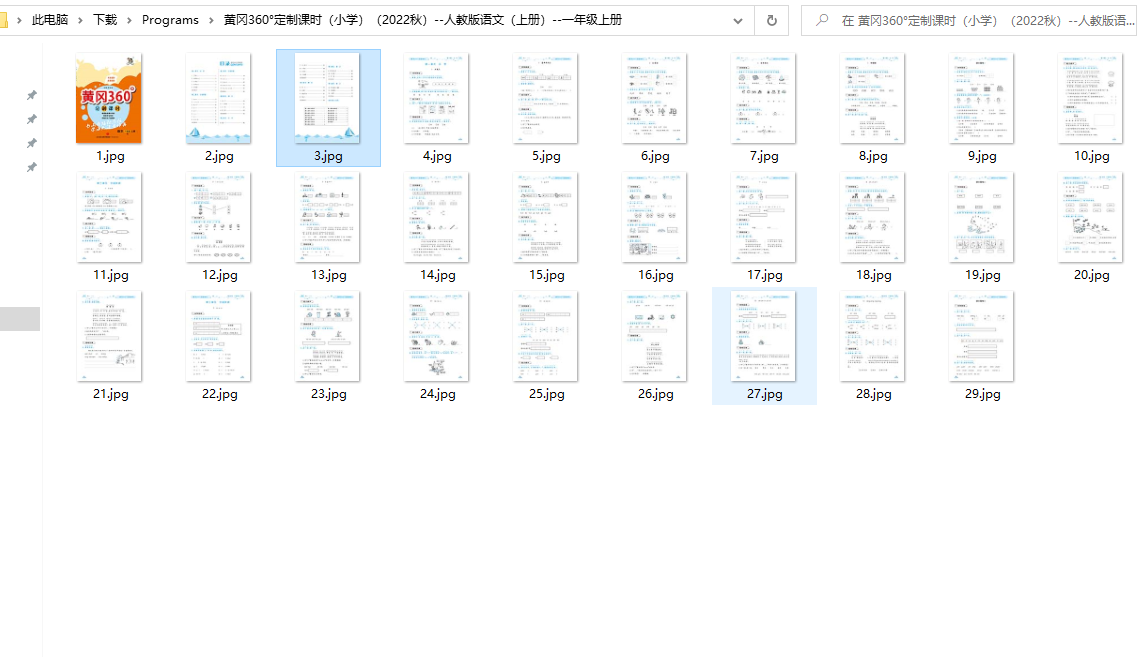Expand the breadcrumb chevron after 此电脑
1148x657 pixels.
point(82,19)
